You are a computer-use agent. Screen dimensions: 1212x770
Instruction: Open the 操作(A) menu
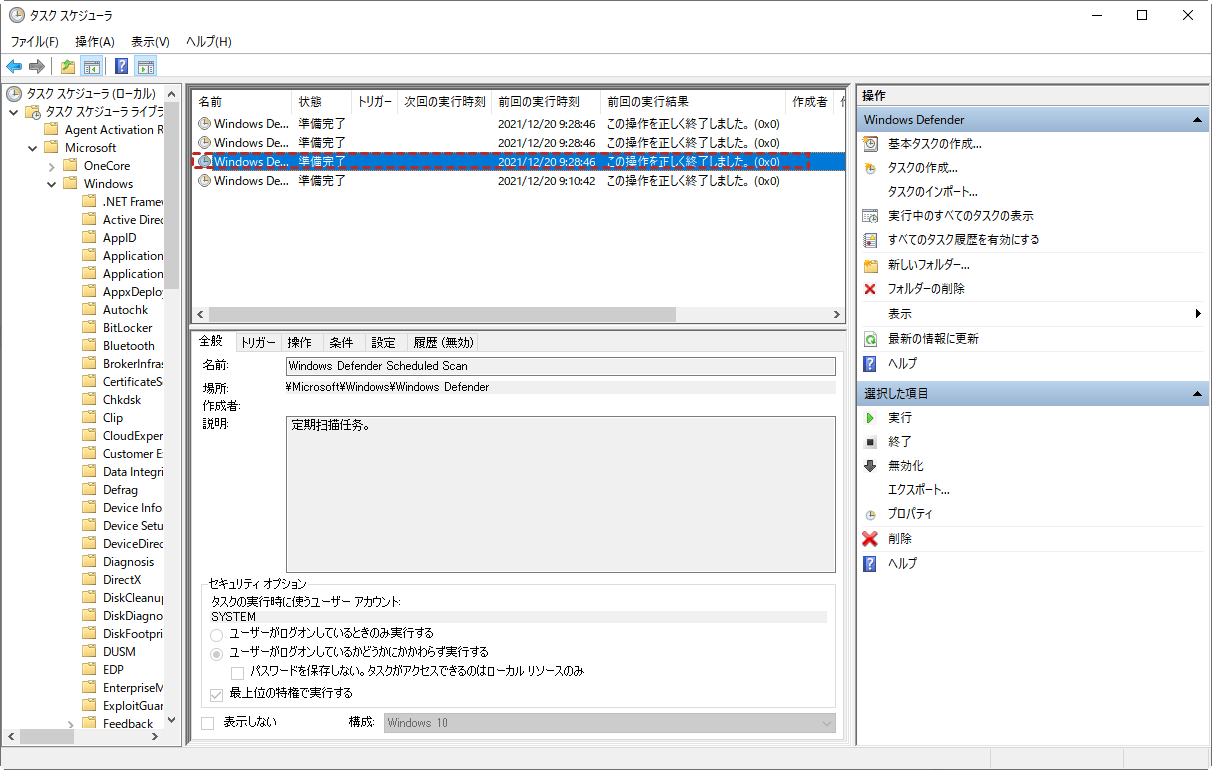[x=95, y=42]
